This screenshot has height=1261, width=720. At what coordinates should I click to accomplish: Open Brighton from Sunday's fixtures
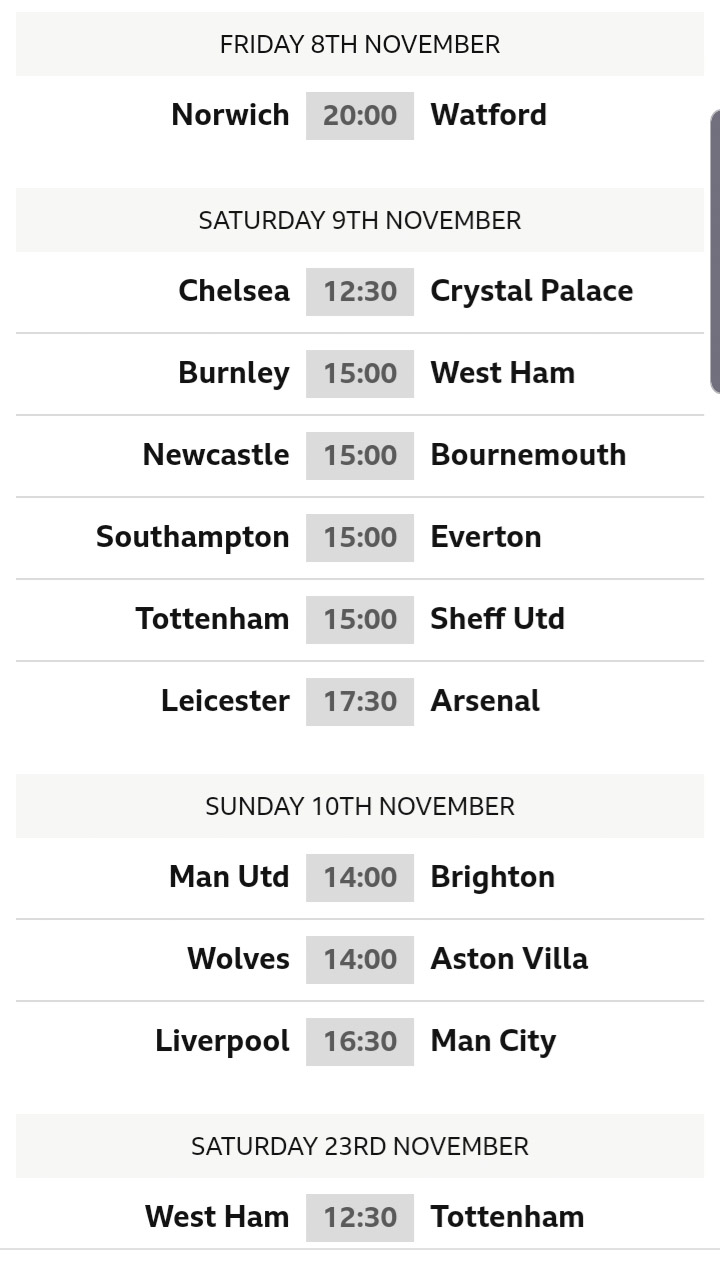tap(493, 877)
